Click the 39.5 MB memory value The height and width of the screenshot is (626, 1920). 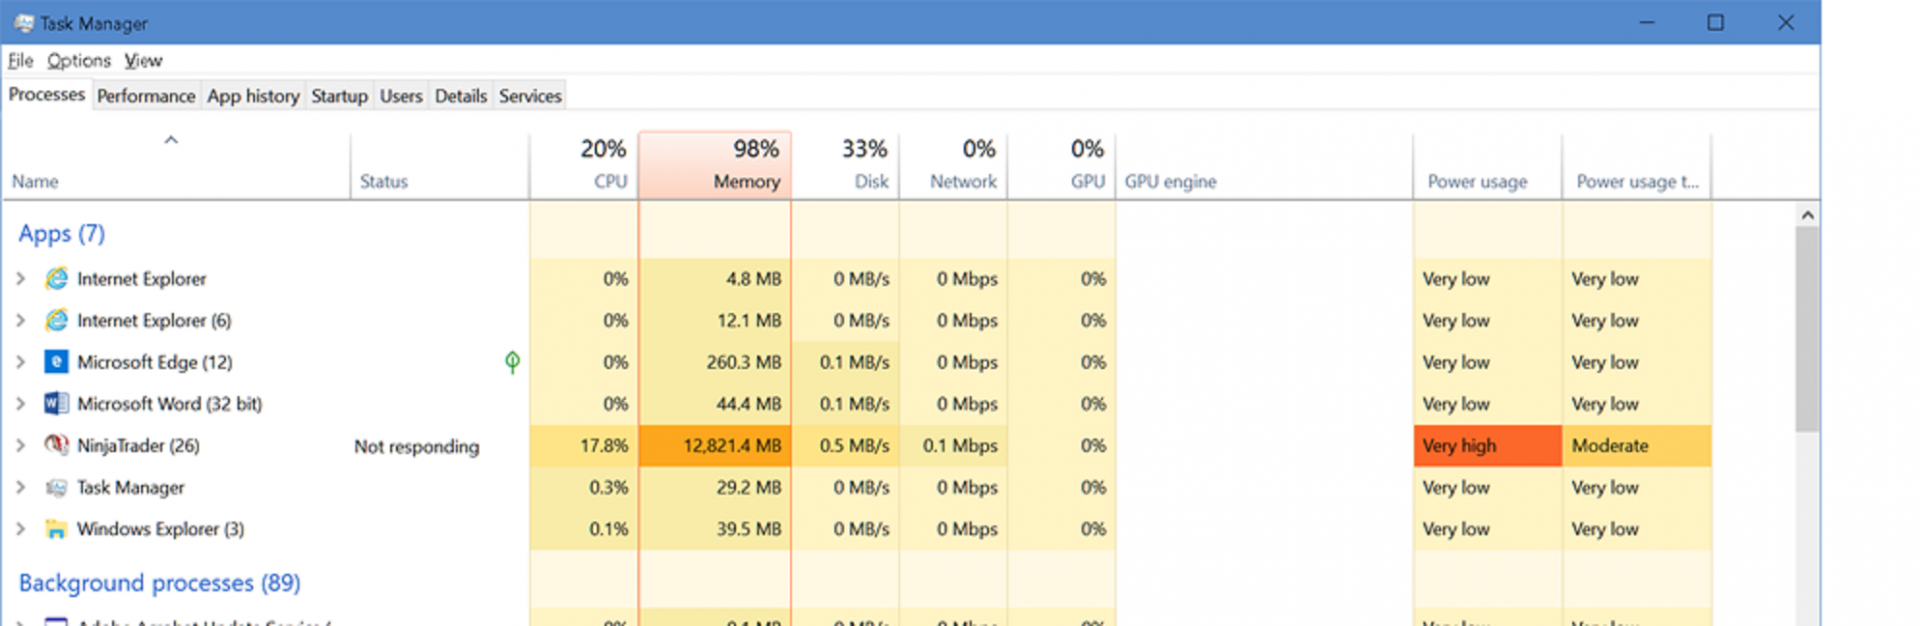(x=749, y=529)
